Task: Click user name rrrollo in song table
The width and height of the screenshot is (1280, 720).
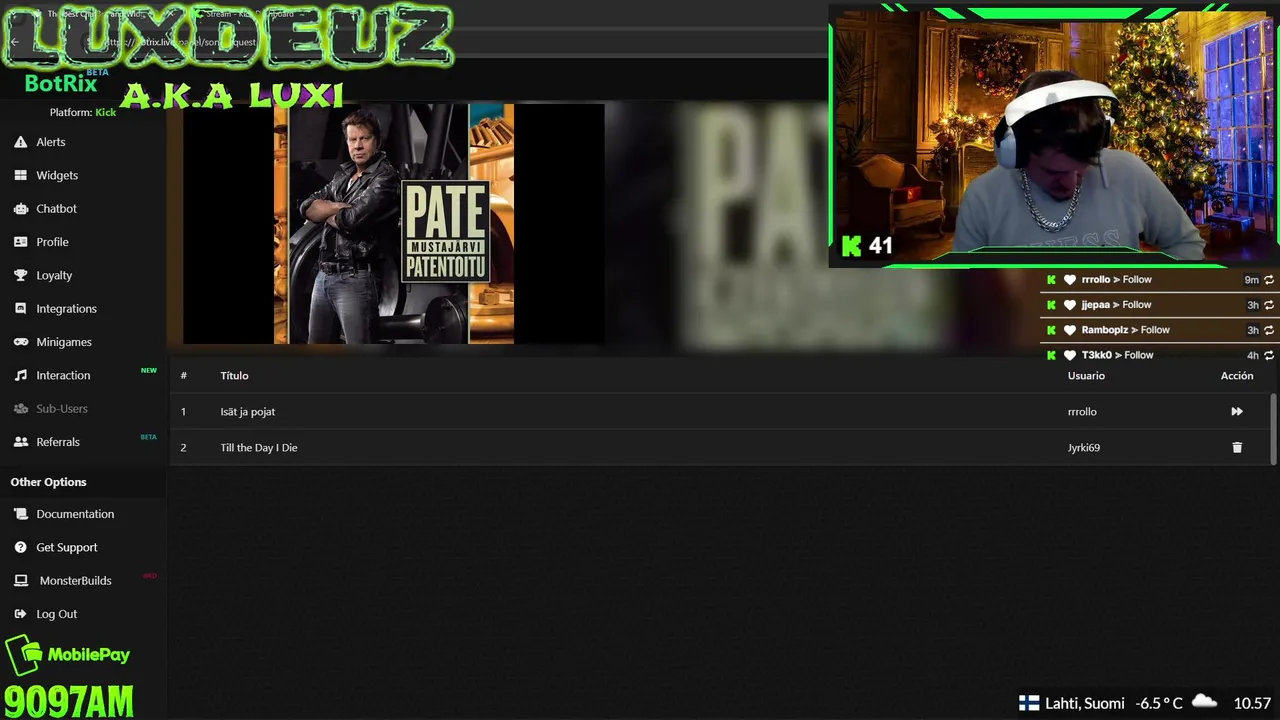Action: [x=1082, y=411]
